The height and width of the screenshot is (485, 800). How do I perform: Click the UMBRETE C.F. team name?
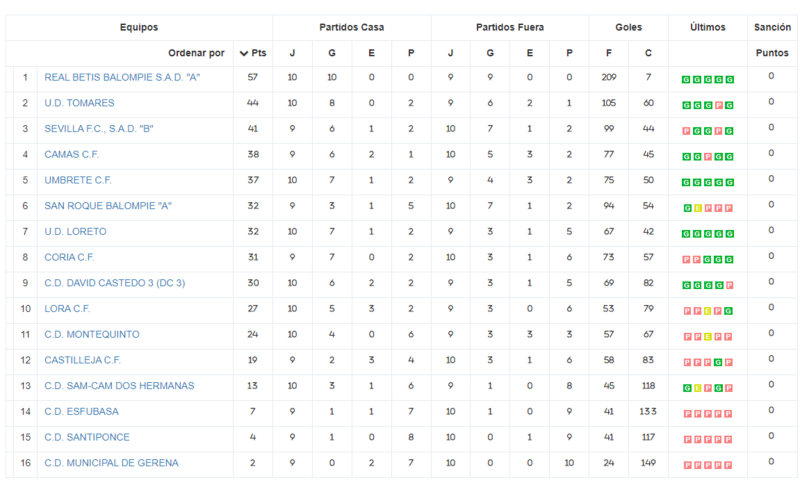78,180
